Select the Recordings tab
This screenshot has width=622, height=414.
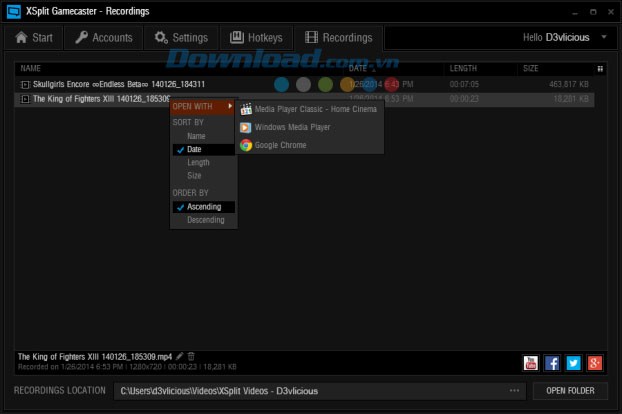tap(339, 38)
